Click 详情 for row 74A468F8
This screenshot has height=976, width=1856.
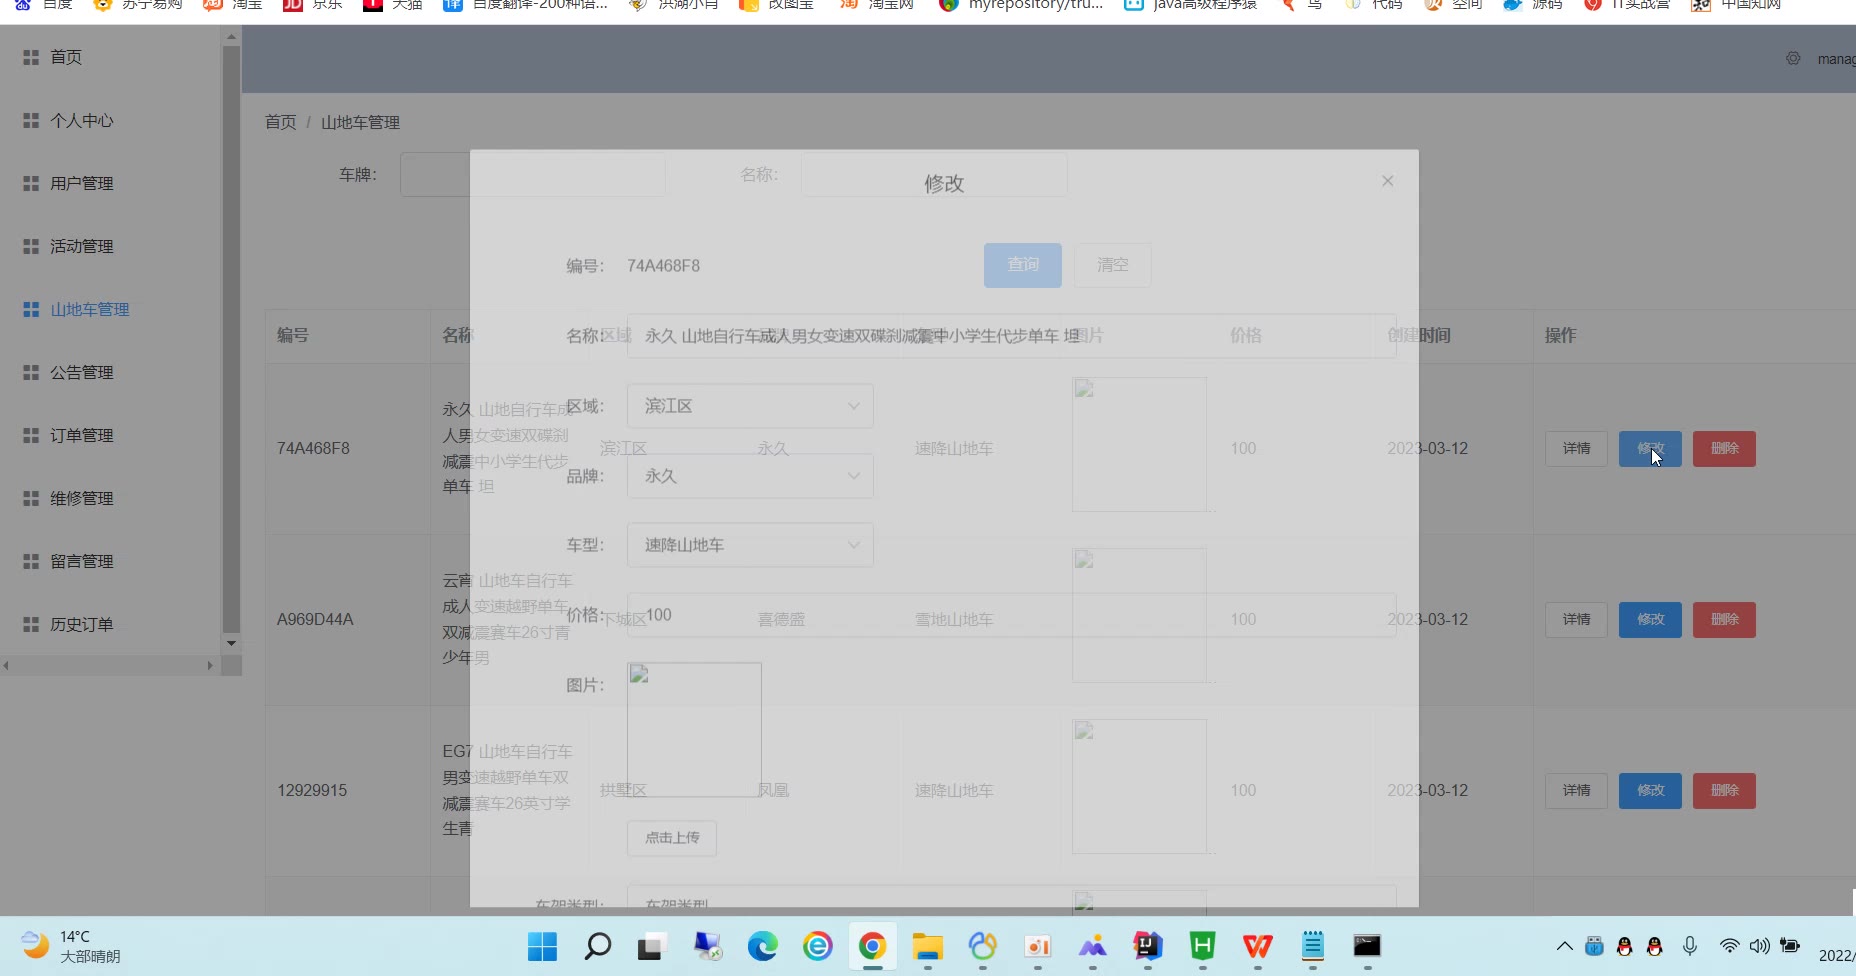coord(1576,449)
